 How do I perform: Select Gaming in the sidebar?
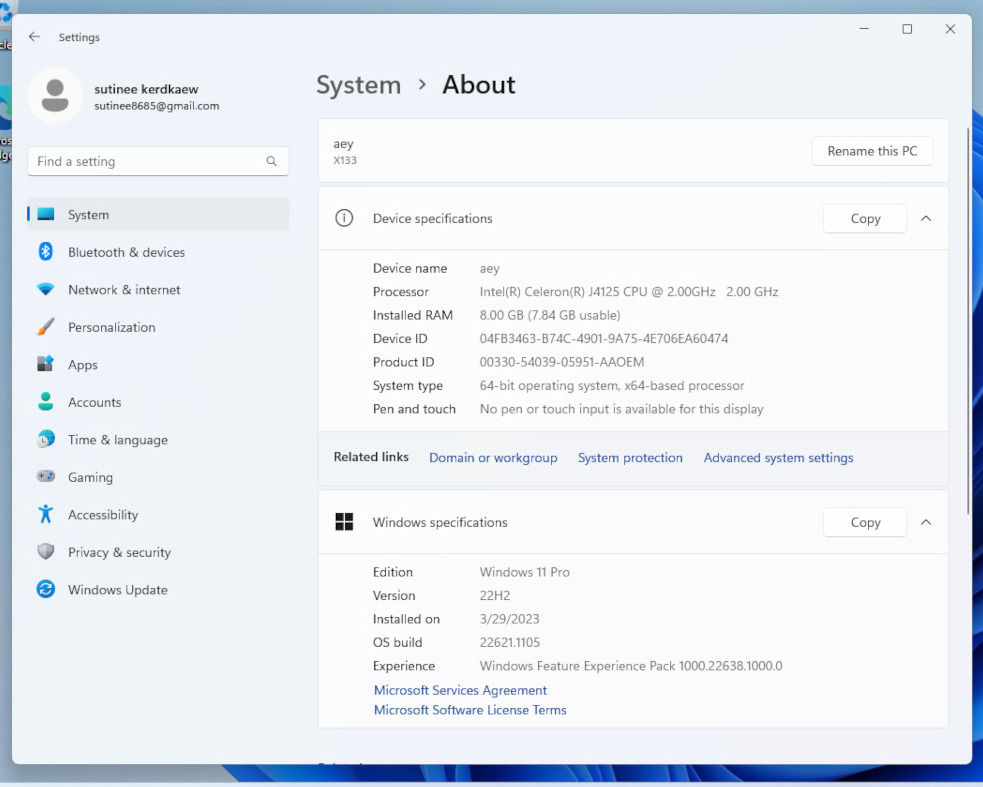[158, 477]
